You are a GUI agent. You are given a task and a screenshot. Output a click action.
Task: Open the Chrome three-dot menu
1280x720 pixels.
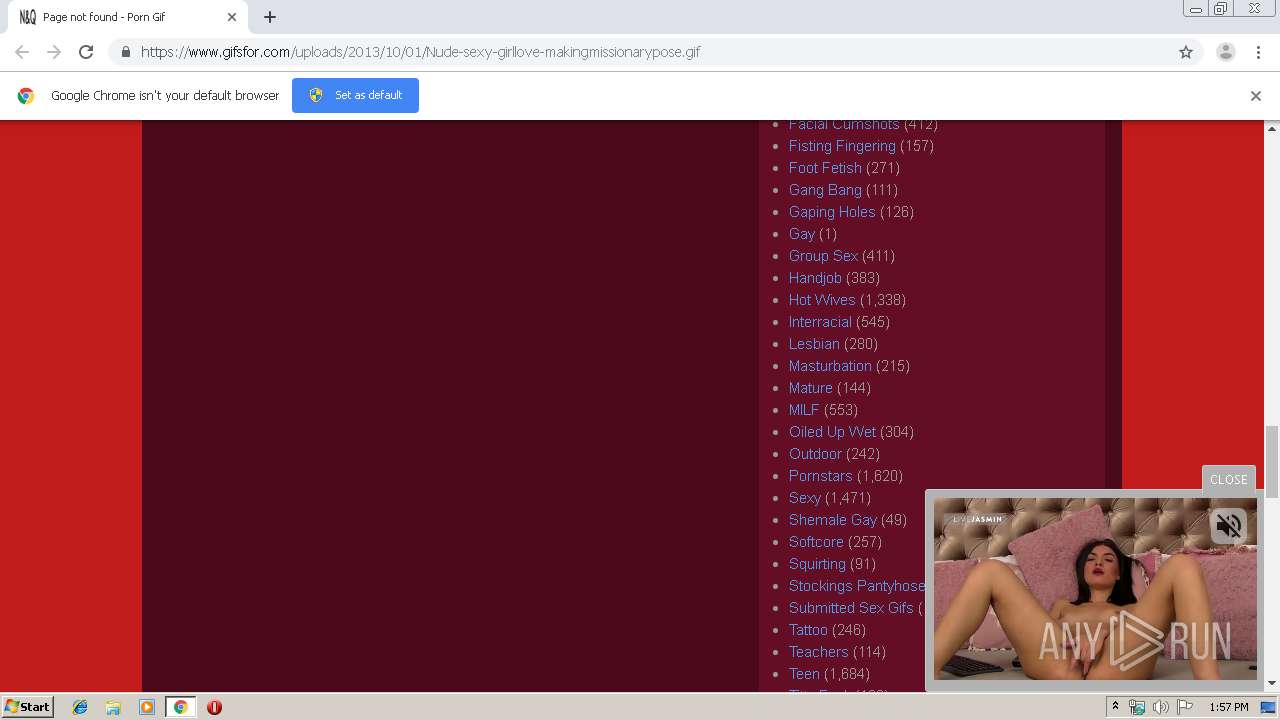click(x=1258, y=52)
